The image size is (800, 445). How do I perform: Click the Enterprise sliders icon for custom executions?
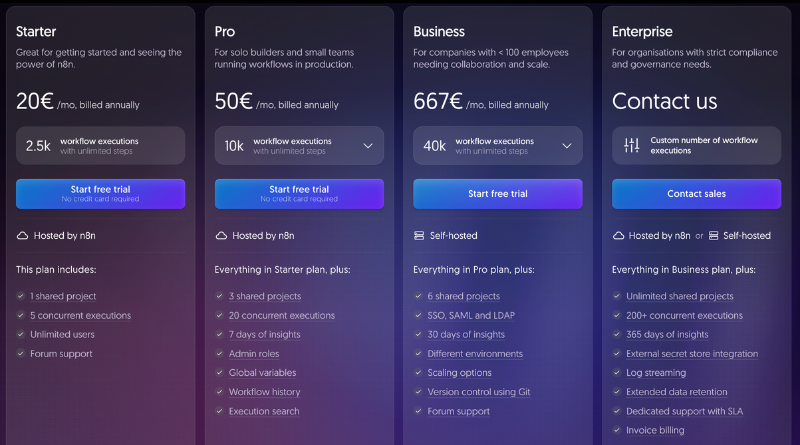(x=631, y=145)
